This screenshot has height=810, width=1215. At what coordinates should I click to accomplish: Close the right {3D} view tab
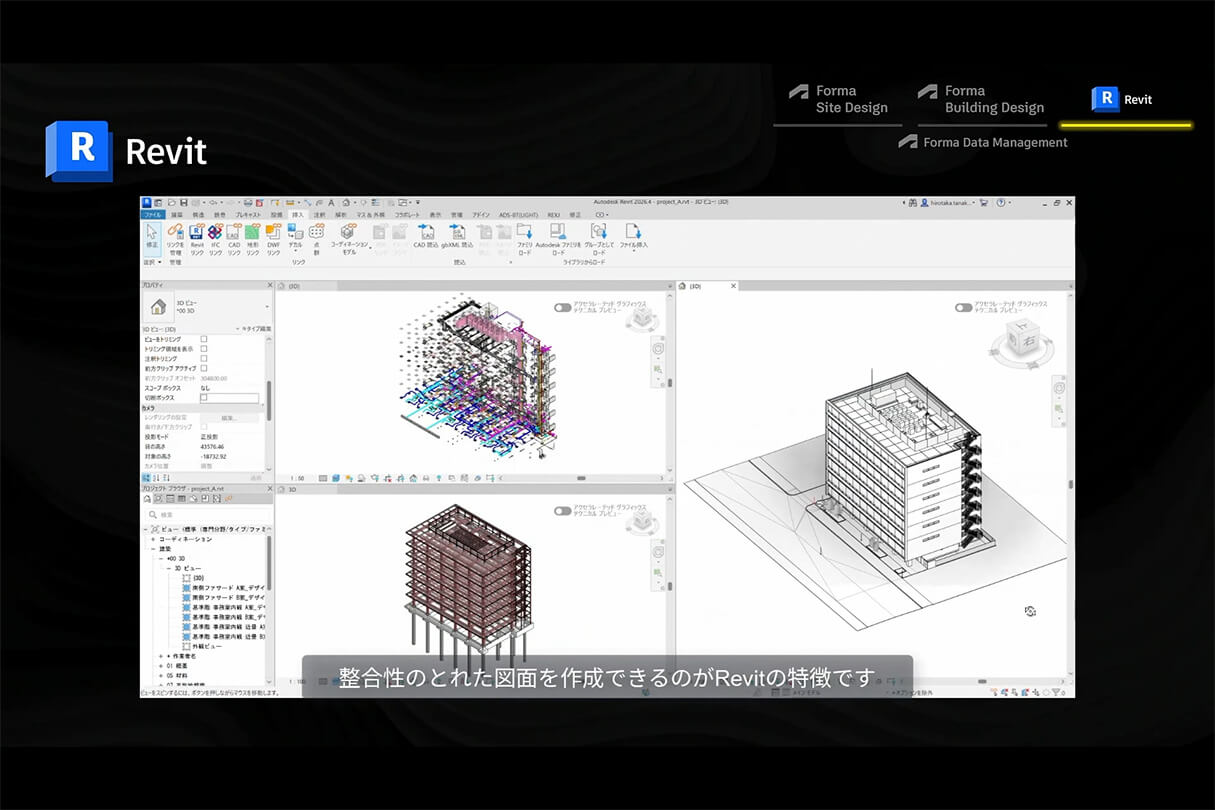pyautogui.click(x=733, y=286)
